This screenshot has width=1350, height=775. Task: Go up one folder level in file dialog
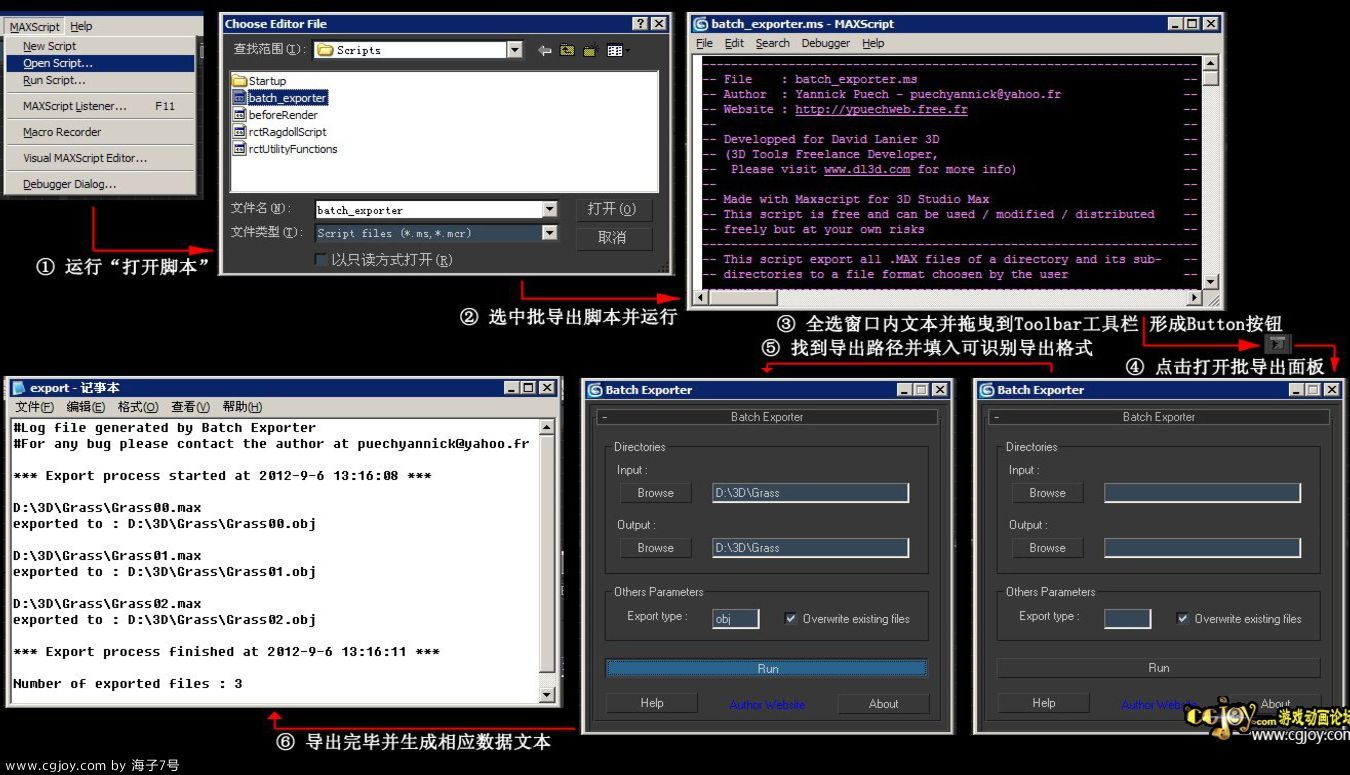(567, 50)
